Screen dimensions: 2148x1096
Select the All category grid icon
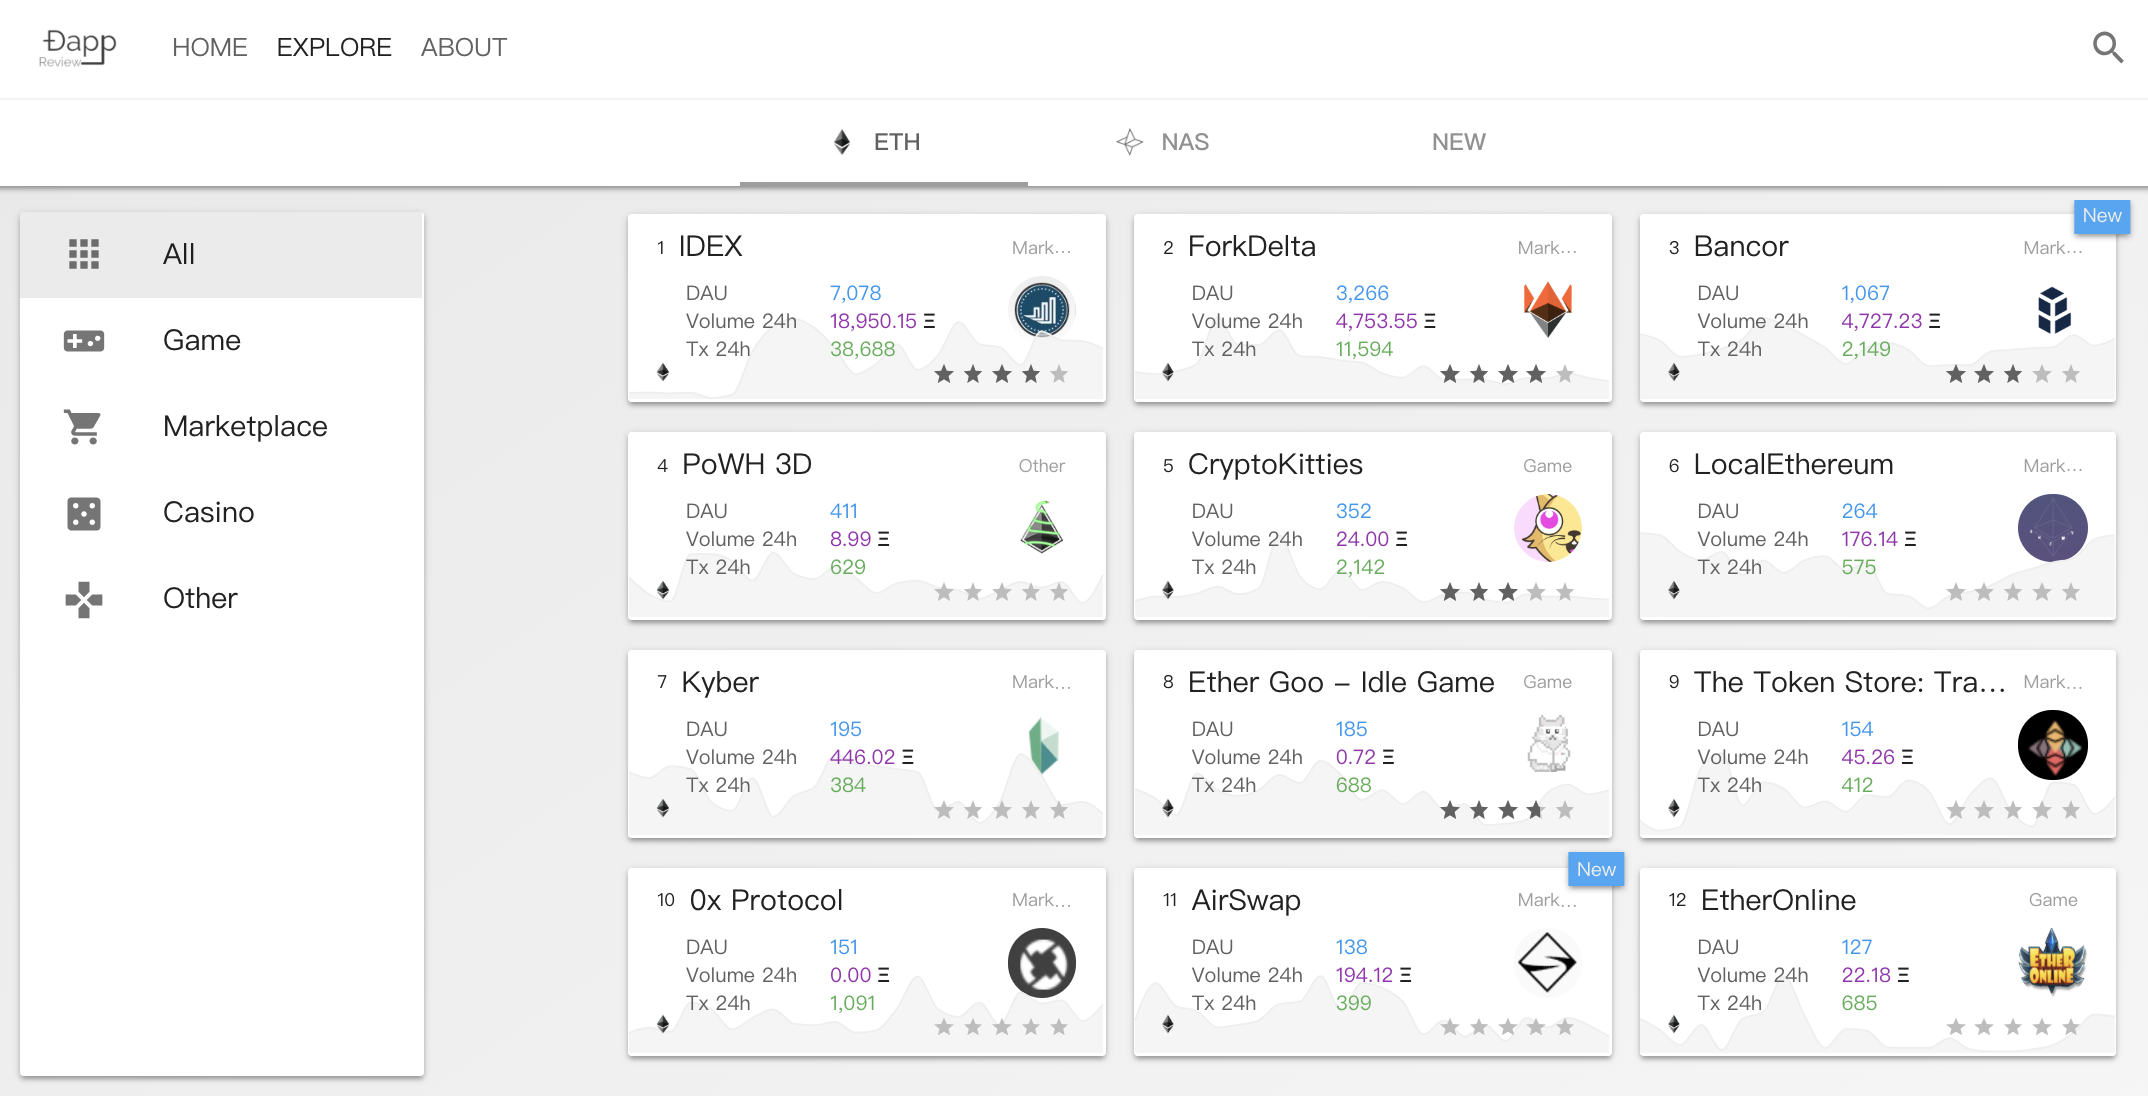[85, 254]
